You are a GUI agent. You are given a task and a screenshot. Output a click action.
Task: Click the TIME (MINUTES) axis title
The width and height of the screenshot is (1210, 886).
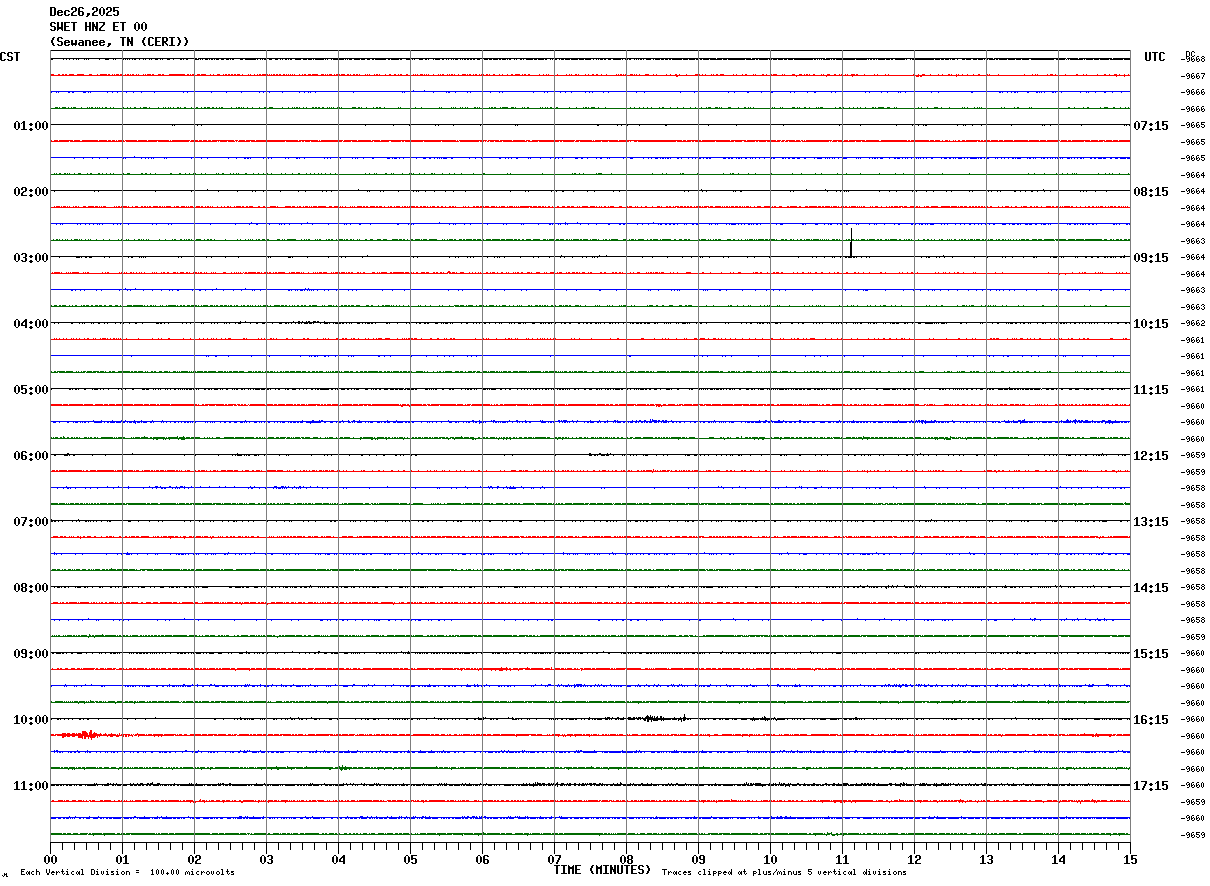click(602, 870)
